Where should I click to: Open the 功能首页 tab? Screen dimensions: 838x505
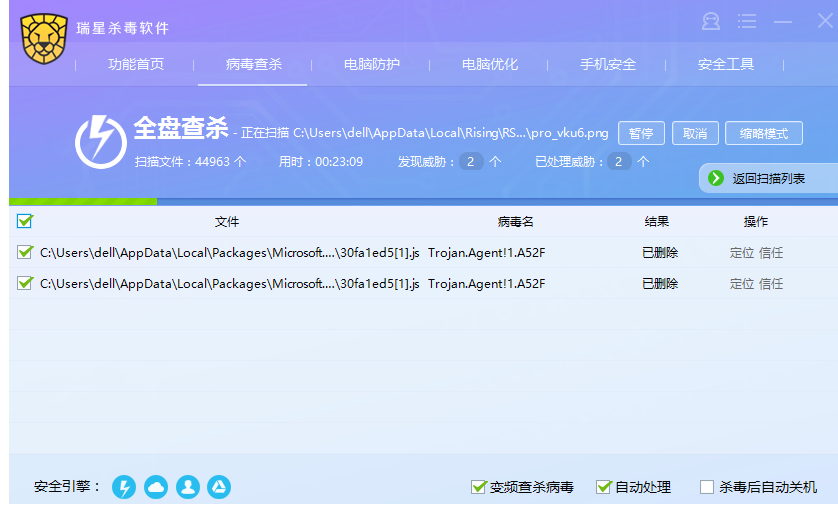click(x=136, y=64)
